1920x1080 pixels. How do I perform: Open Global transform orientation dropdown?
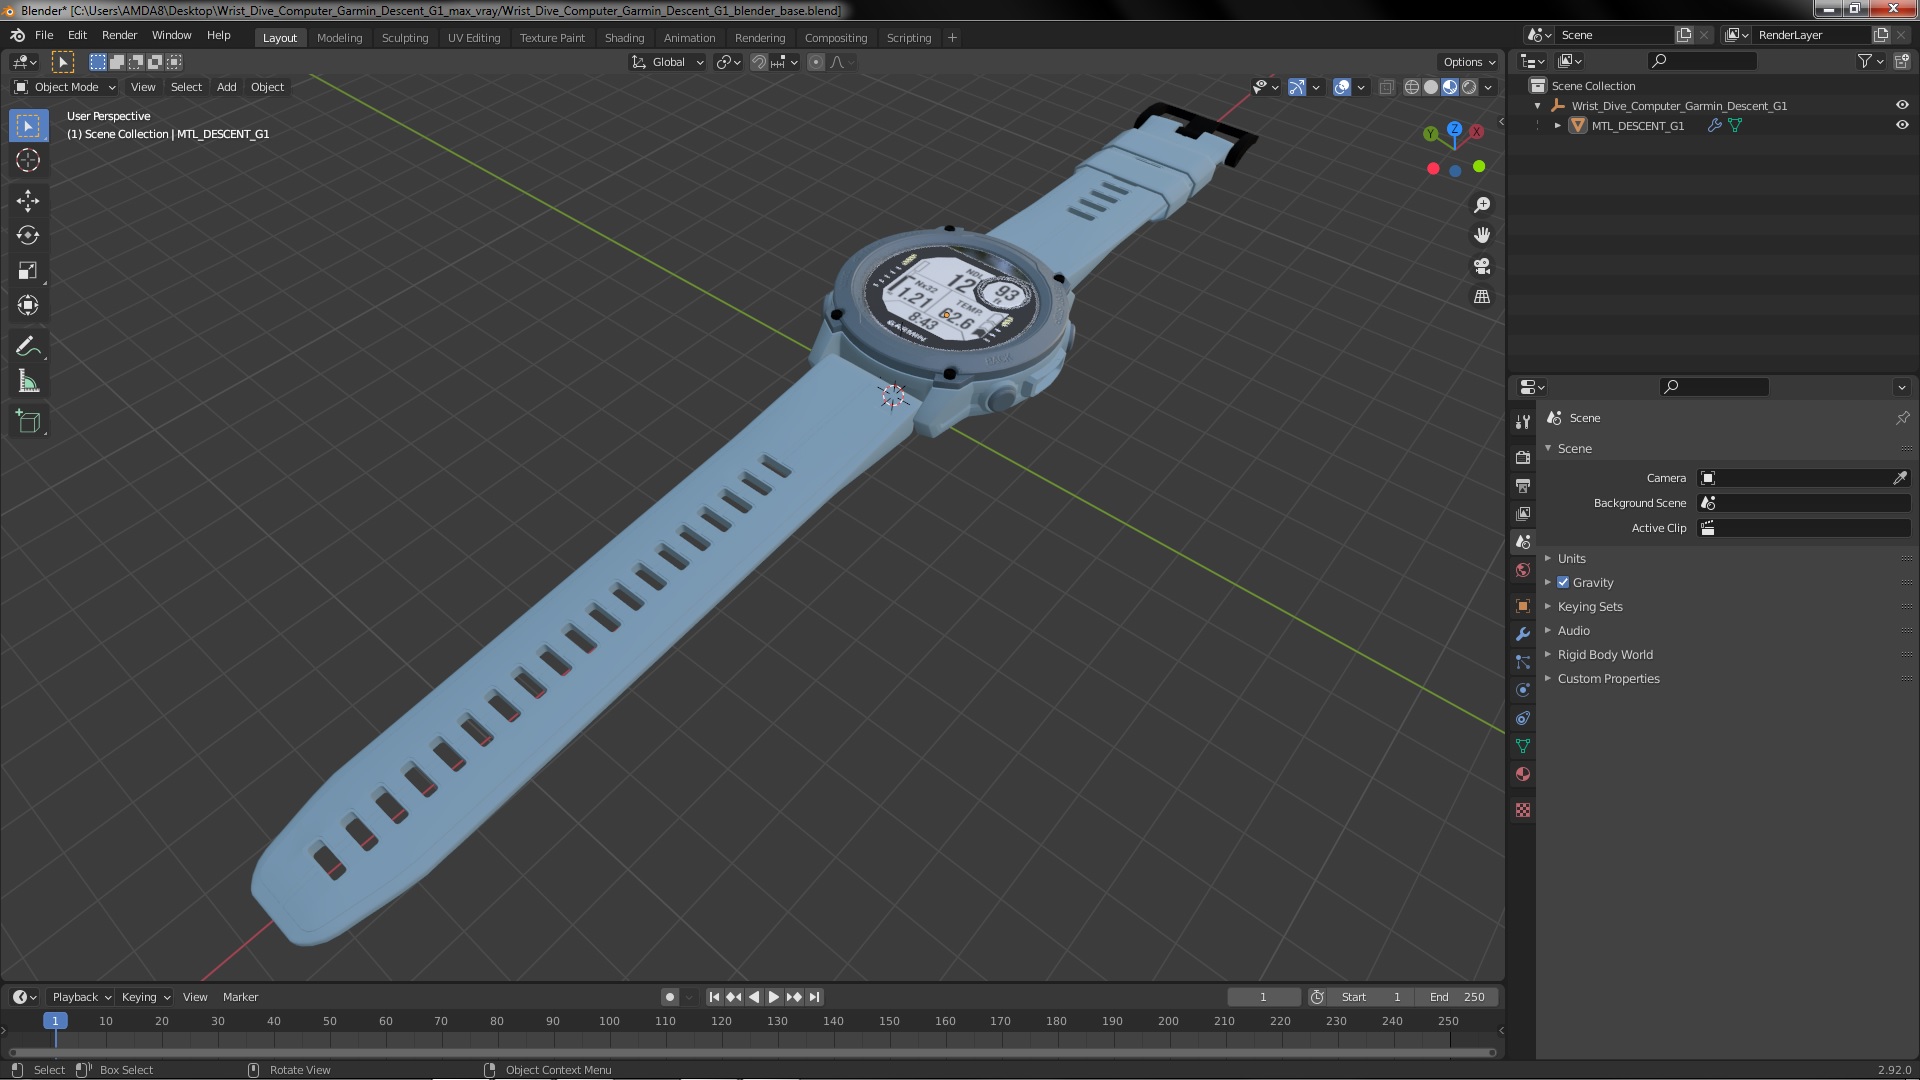point(667,62)
